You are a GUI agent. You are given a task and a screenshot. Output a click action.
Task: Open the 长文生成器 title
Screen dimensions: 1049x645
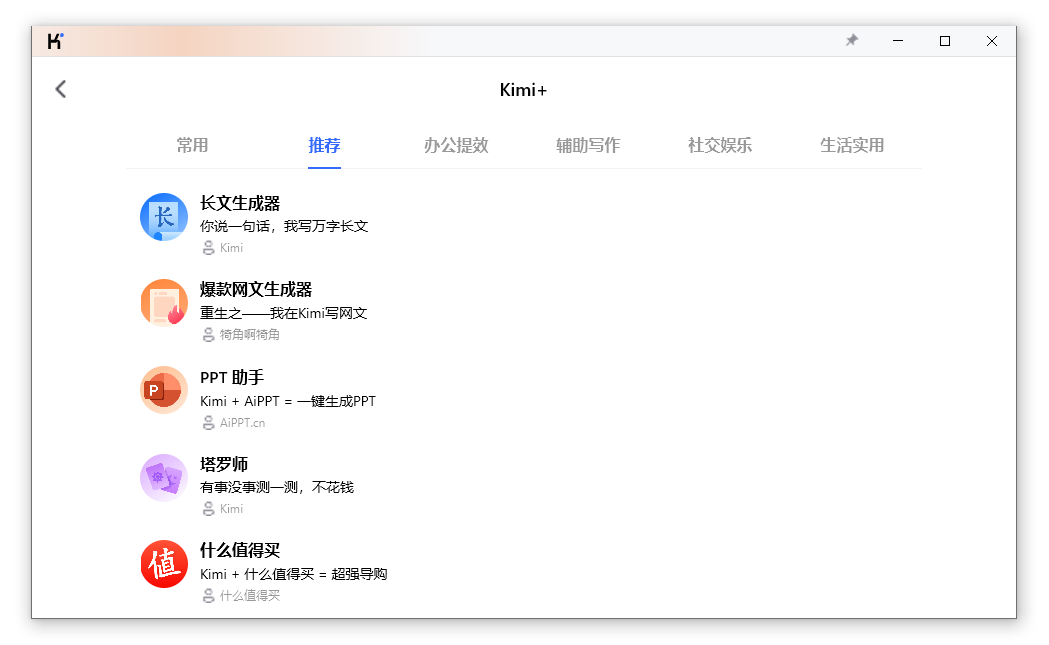coord(240,203)
